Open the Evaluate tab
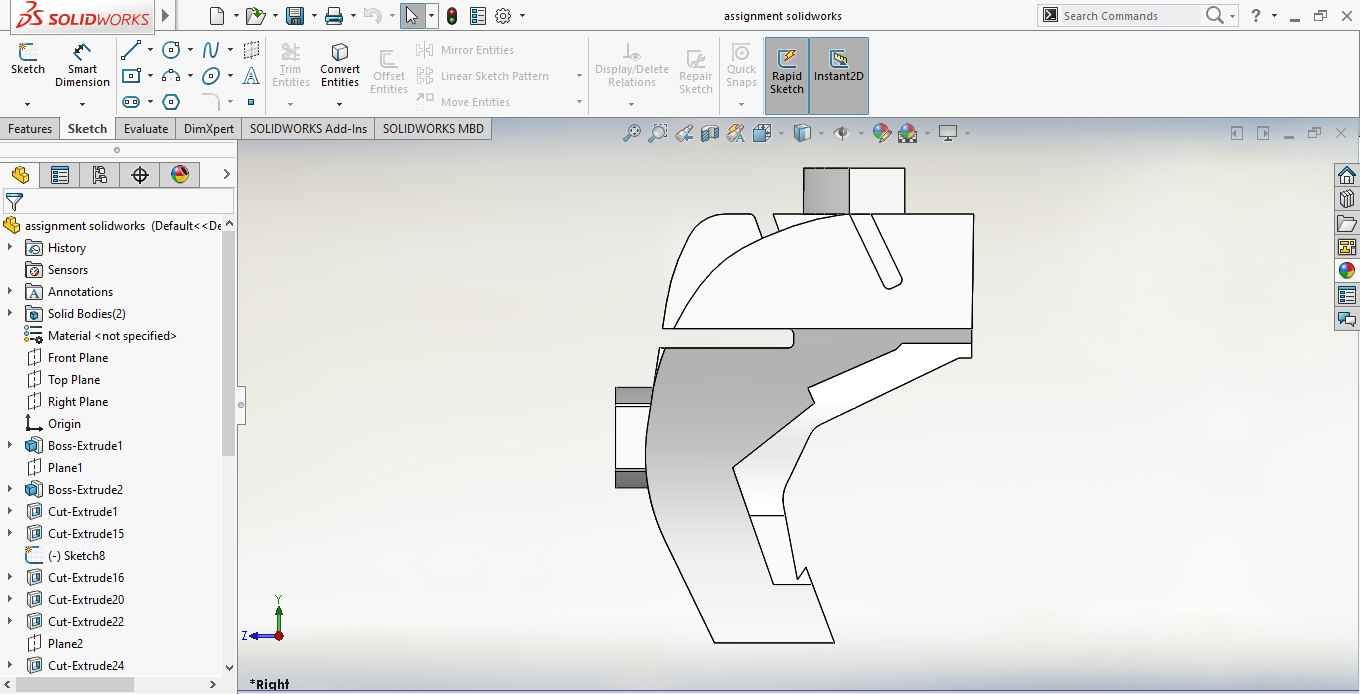Viewport: 1360px width, 694px height. [146, 129]
